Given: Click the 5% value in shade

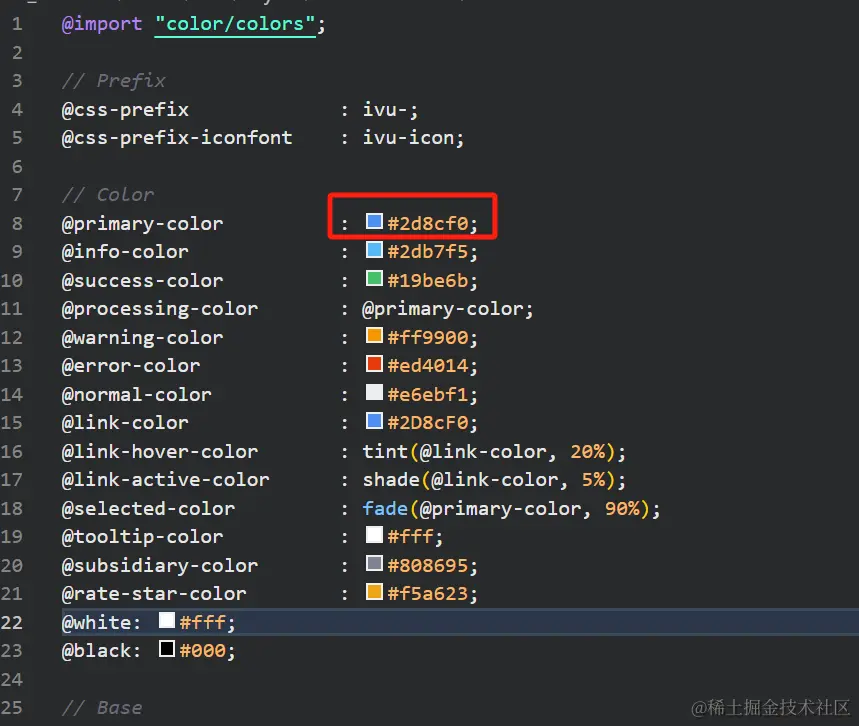Looking at the screenshot, I should [x=594, y=480].
